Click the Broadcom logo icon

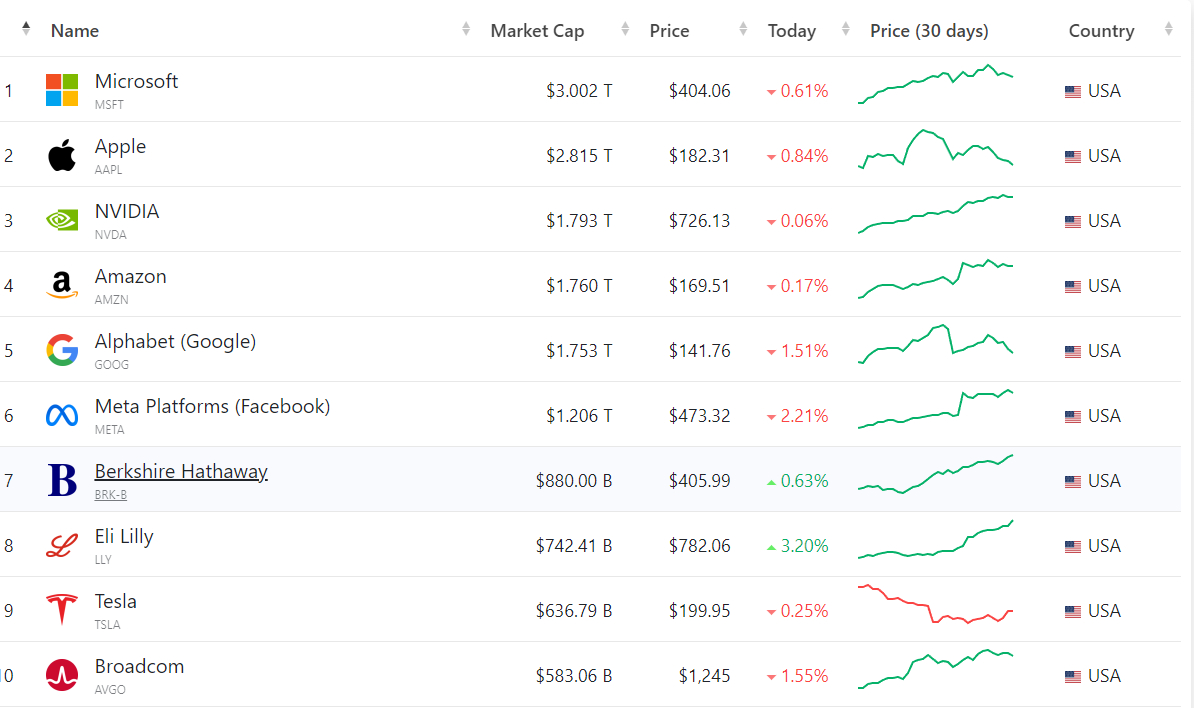tap(62, 675)
